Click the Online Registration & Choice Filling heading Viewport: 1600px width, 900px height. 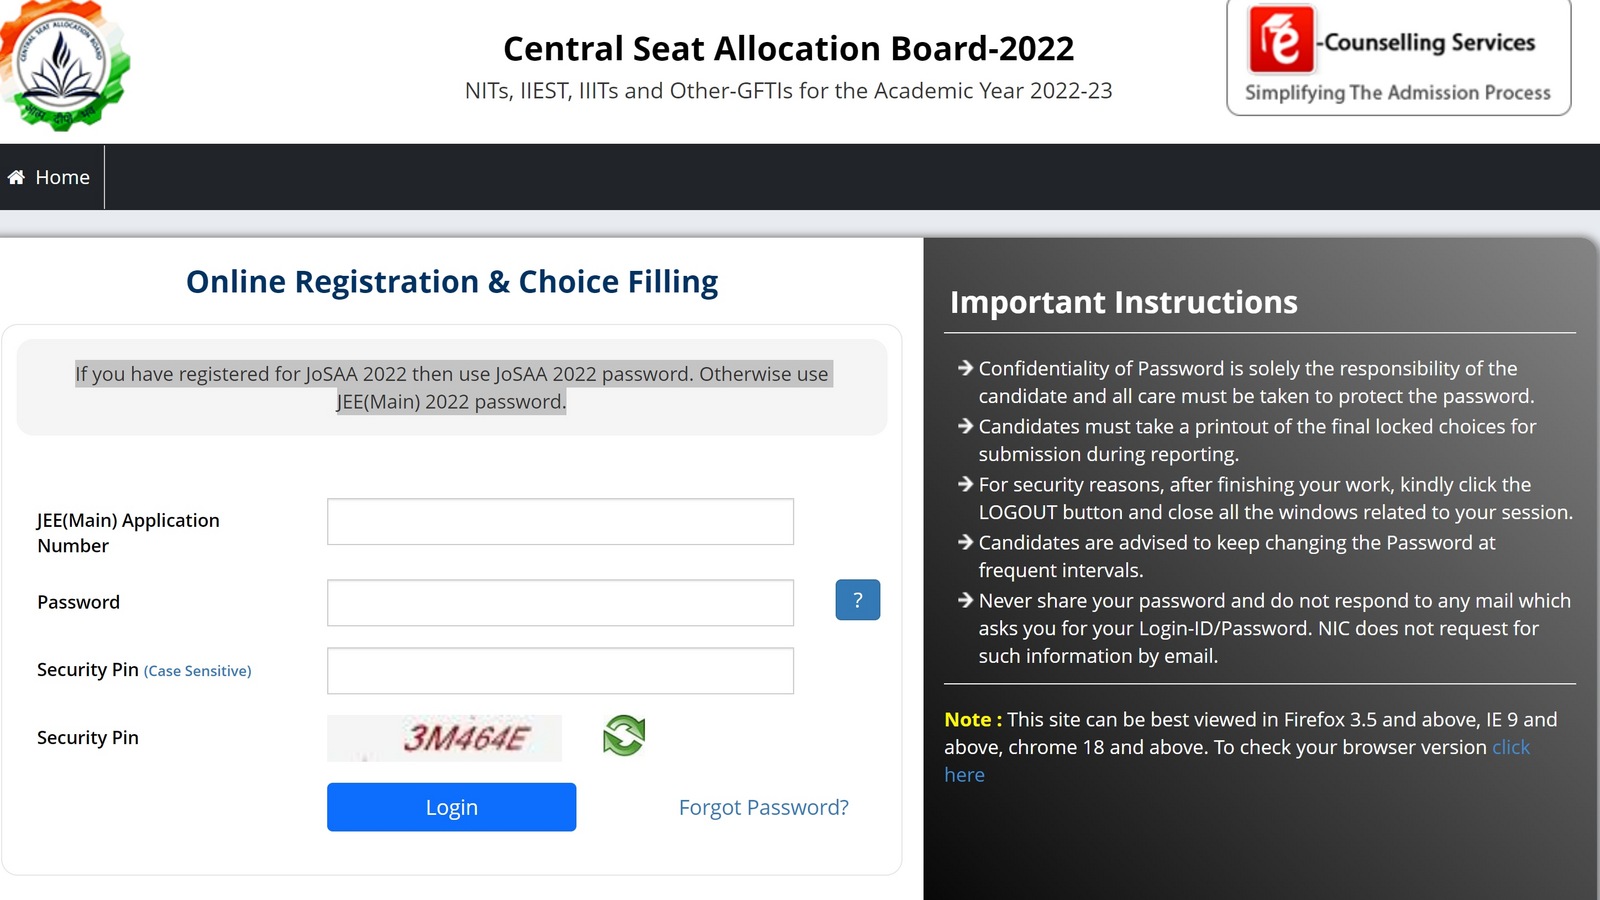point(452,282)
